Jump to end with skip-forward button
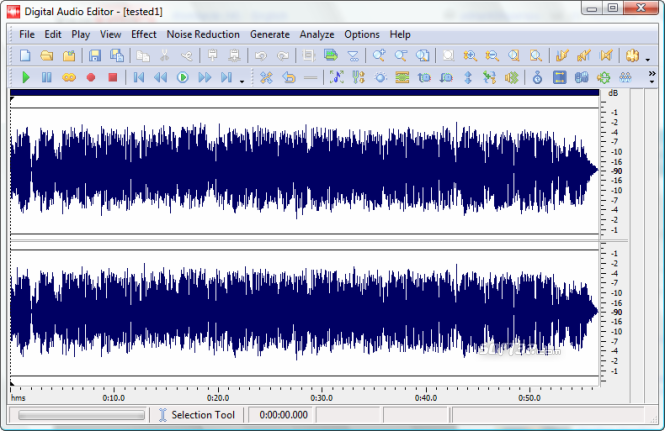The height and width of the screenshot is (431, 665). [226, 77]
